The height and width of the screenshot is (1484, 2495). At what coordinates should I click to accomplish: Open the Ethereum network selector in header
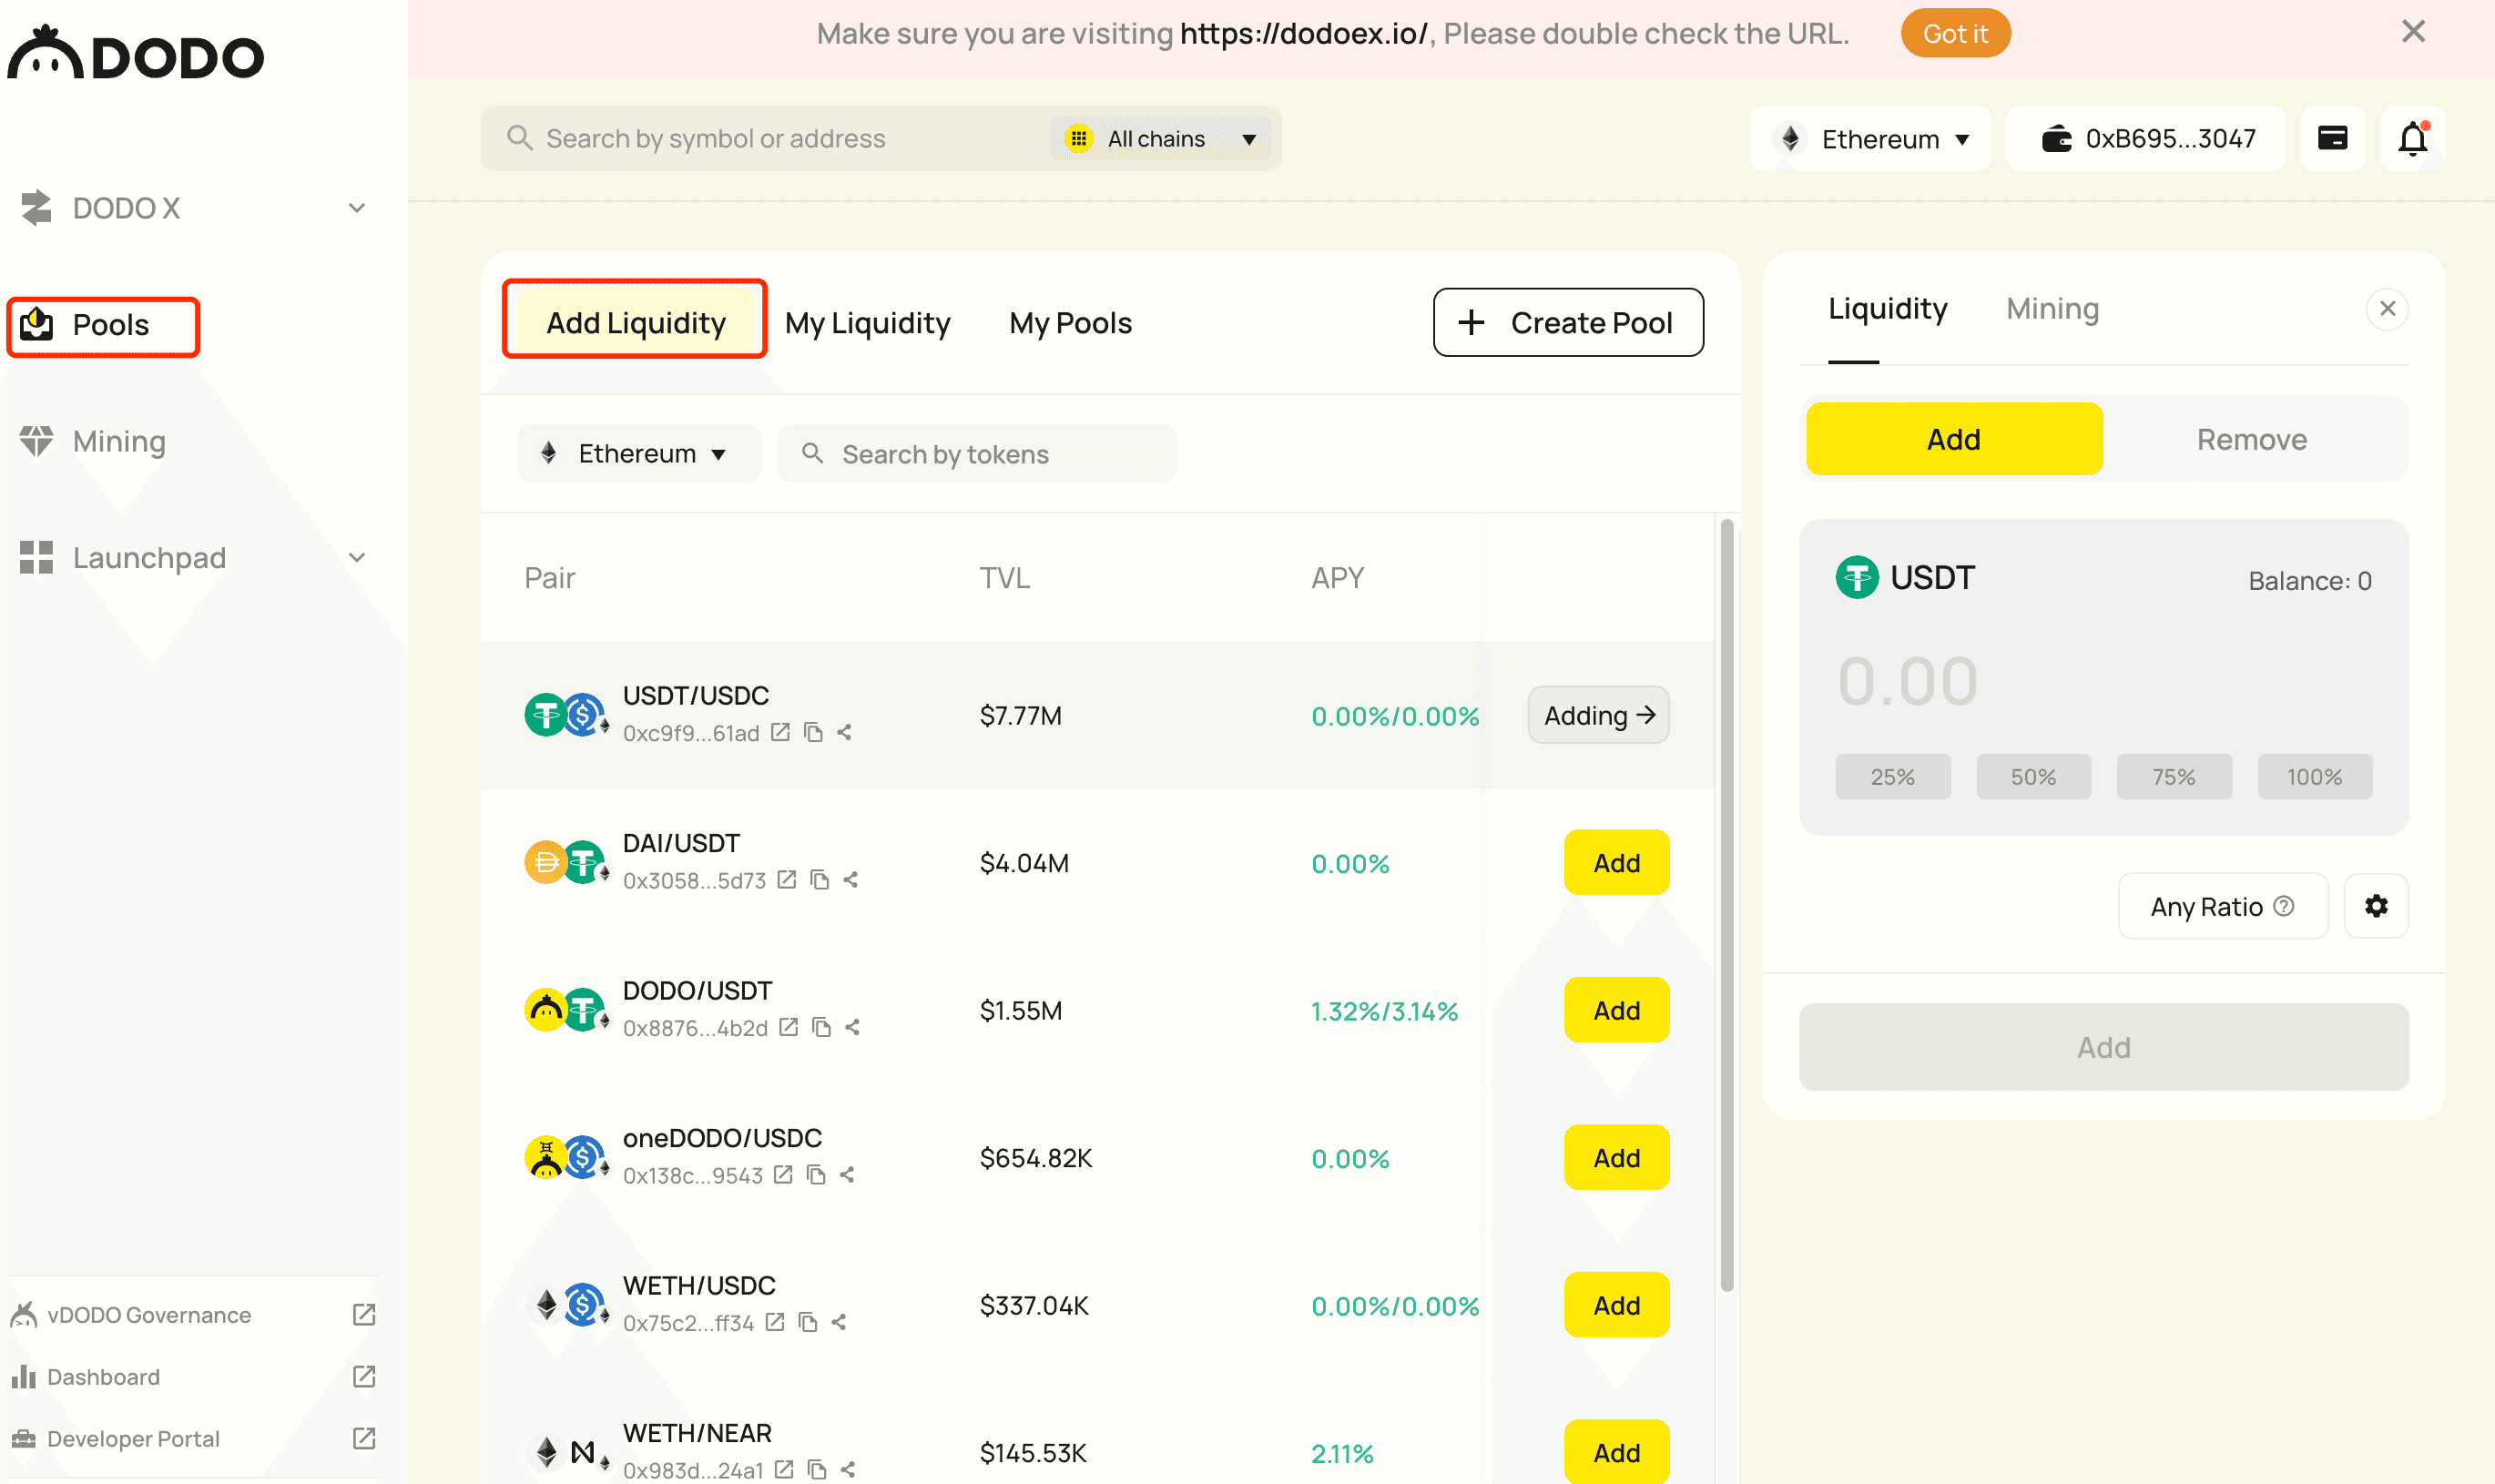pos(1871,138)
